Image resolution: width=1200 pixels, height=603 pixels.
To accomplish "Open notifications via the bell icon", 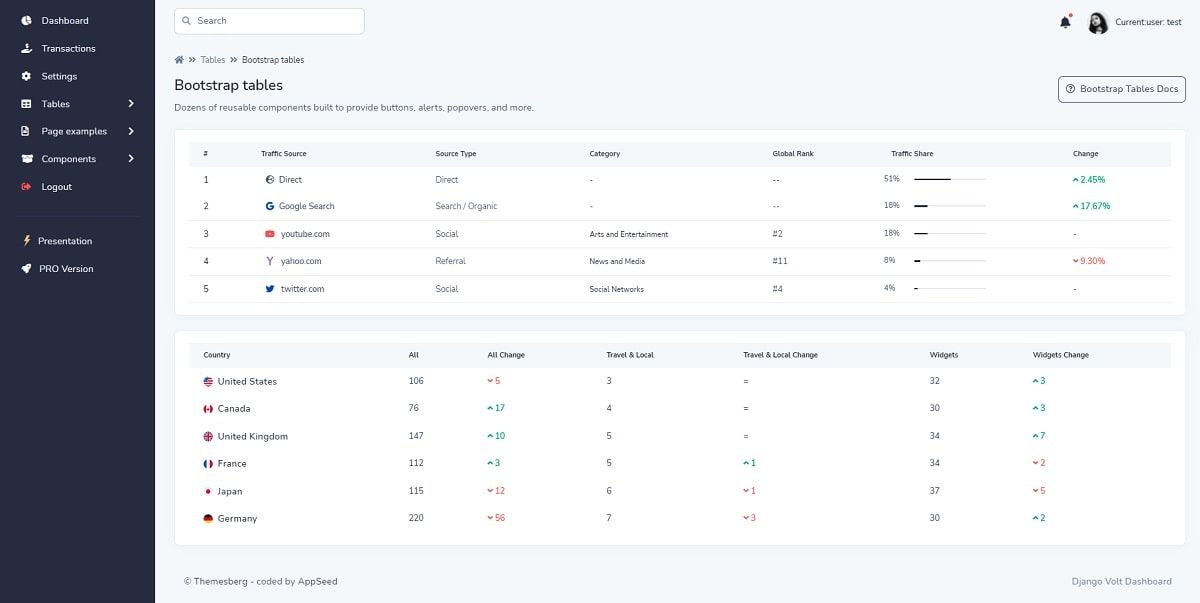I will point(1064,21).
